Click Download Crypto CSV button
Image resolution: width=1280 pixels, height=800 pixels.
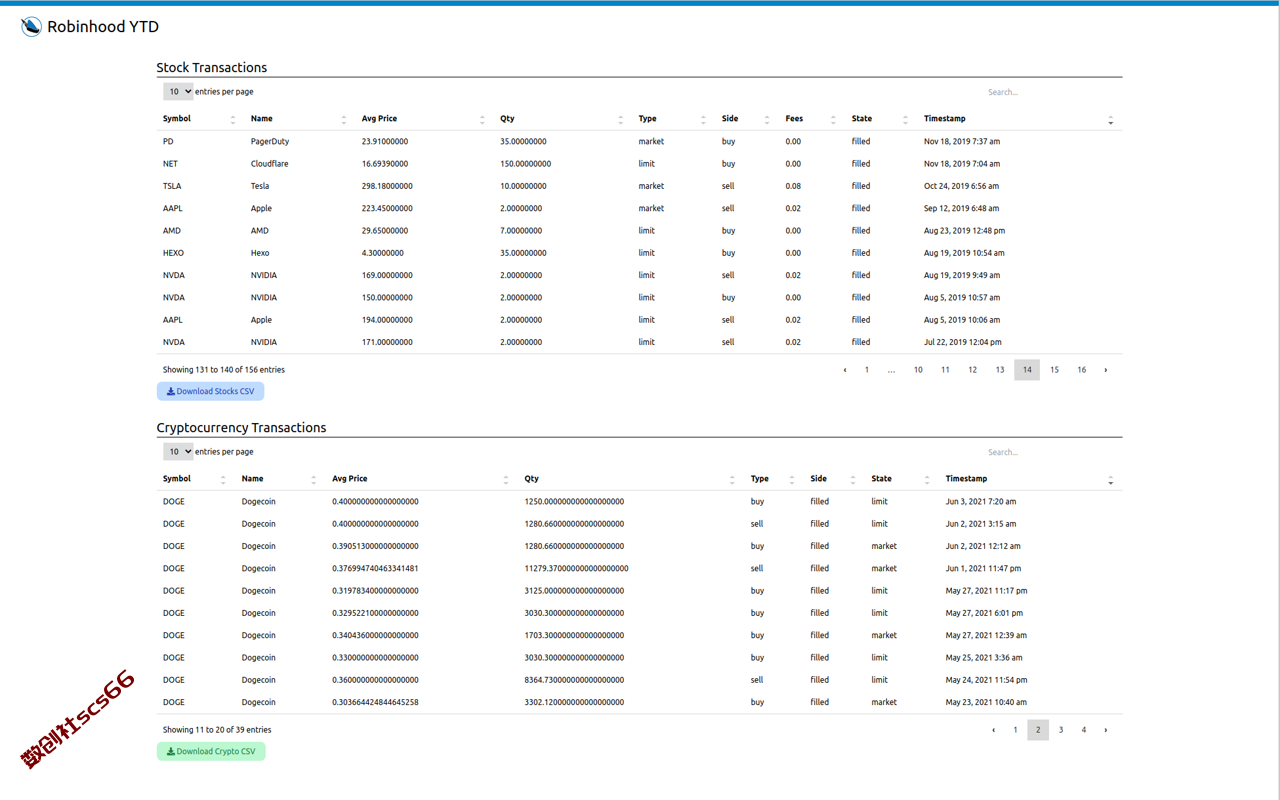211,752
